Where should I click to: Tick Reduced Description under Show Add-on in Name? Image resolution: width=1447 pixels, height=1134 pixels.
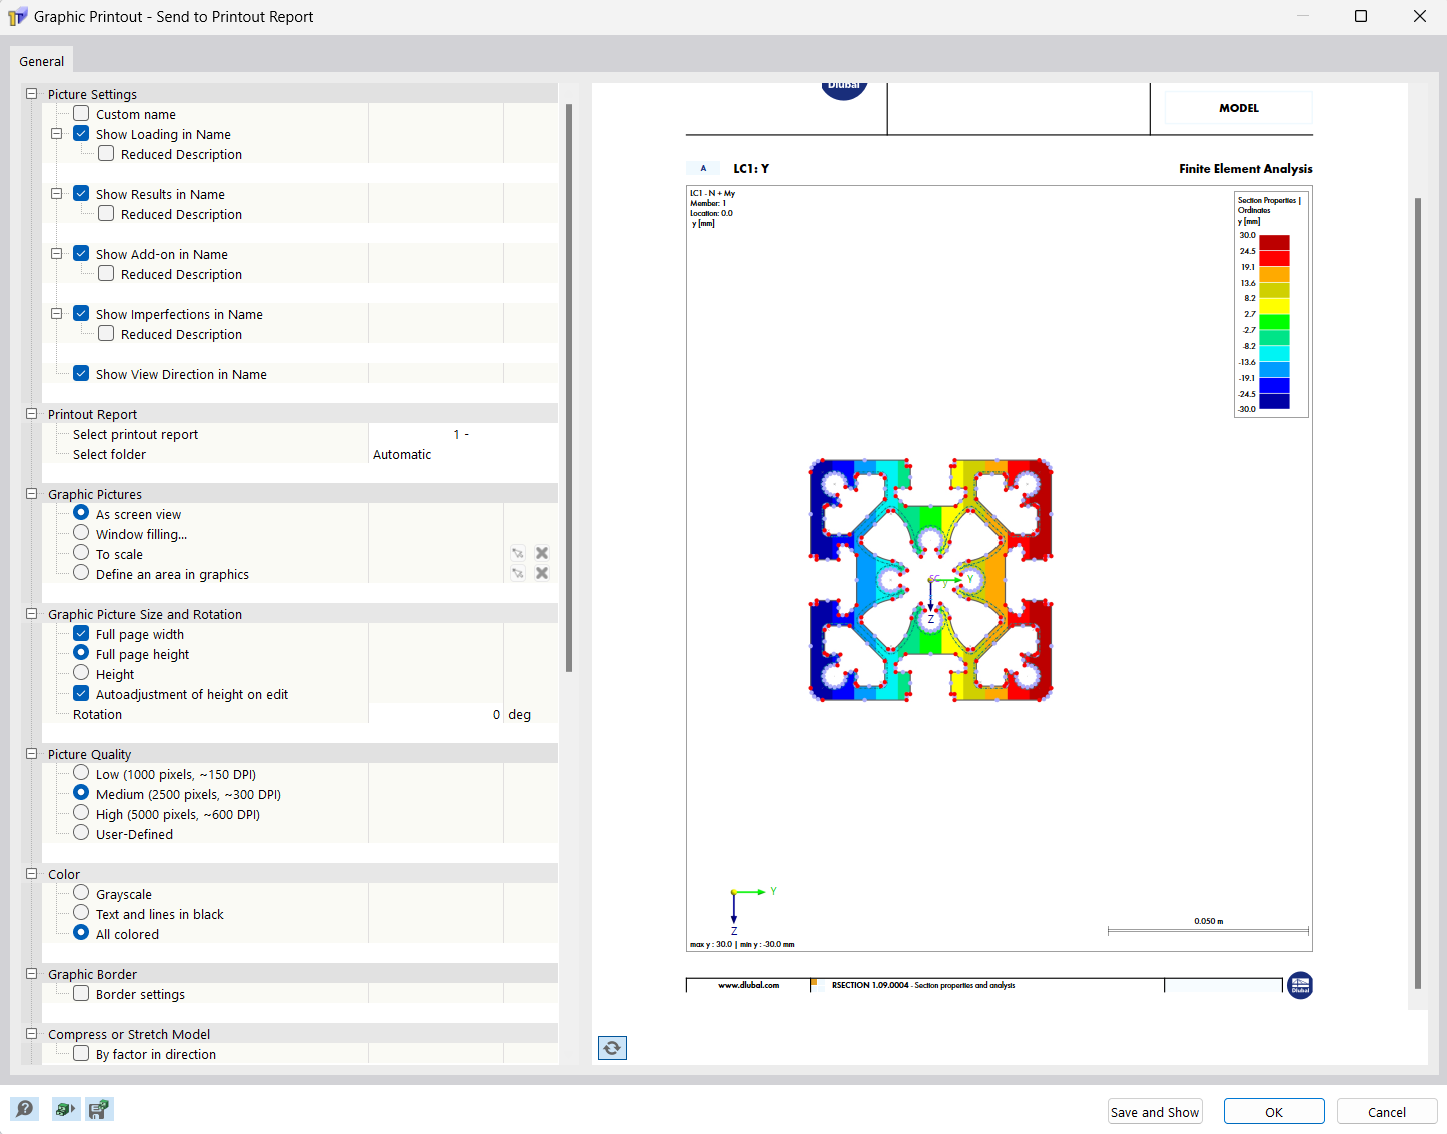click(106, 273)
